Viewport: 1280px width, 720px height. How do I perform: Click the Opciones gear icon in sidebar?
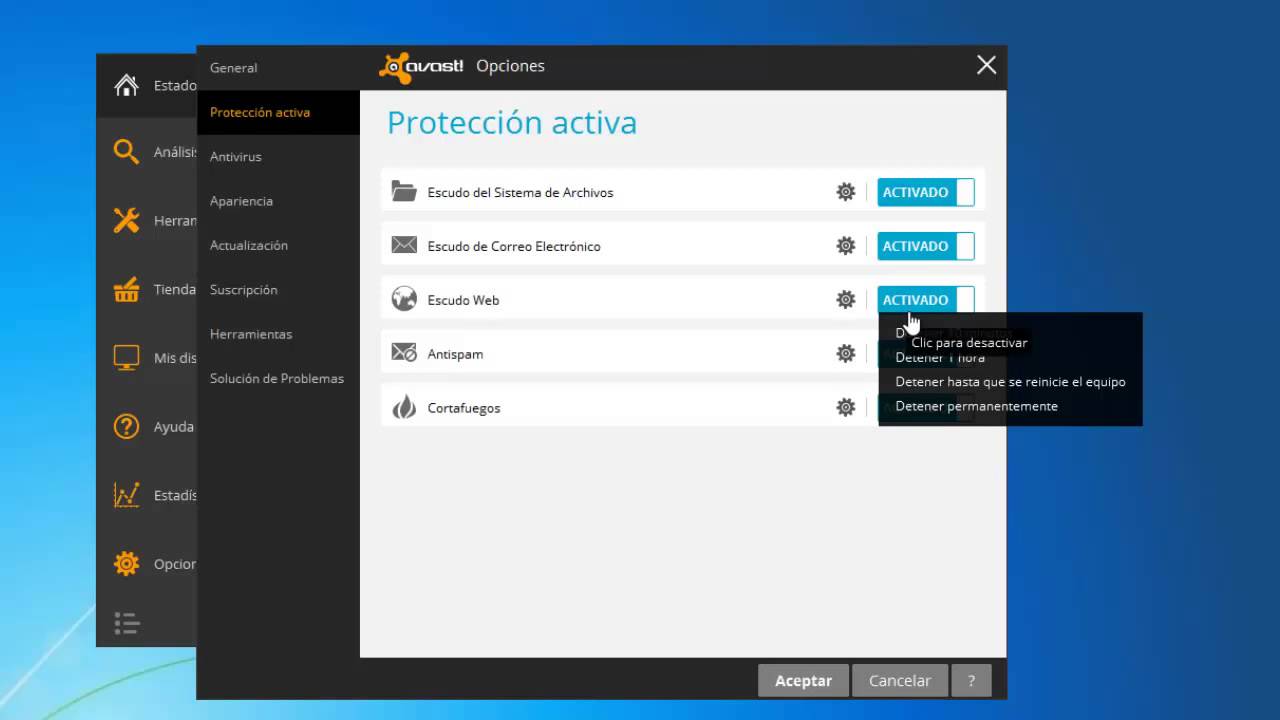126,564
